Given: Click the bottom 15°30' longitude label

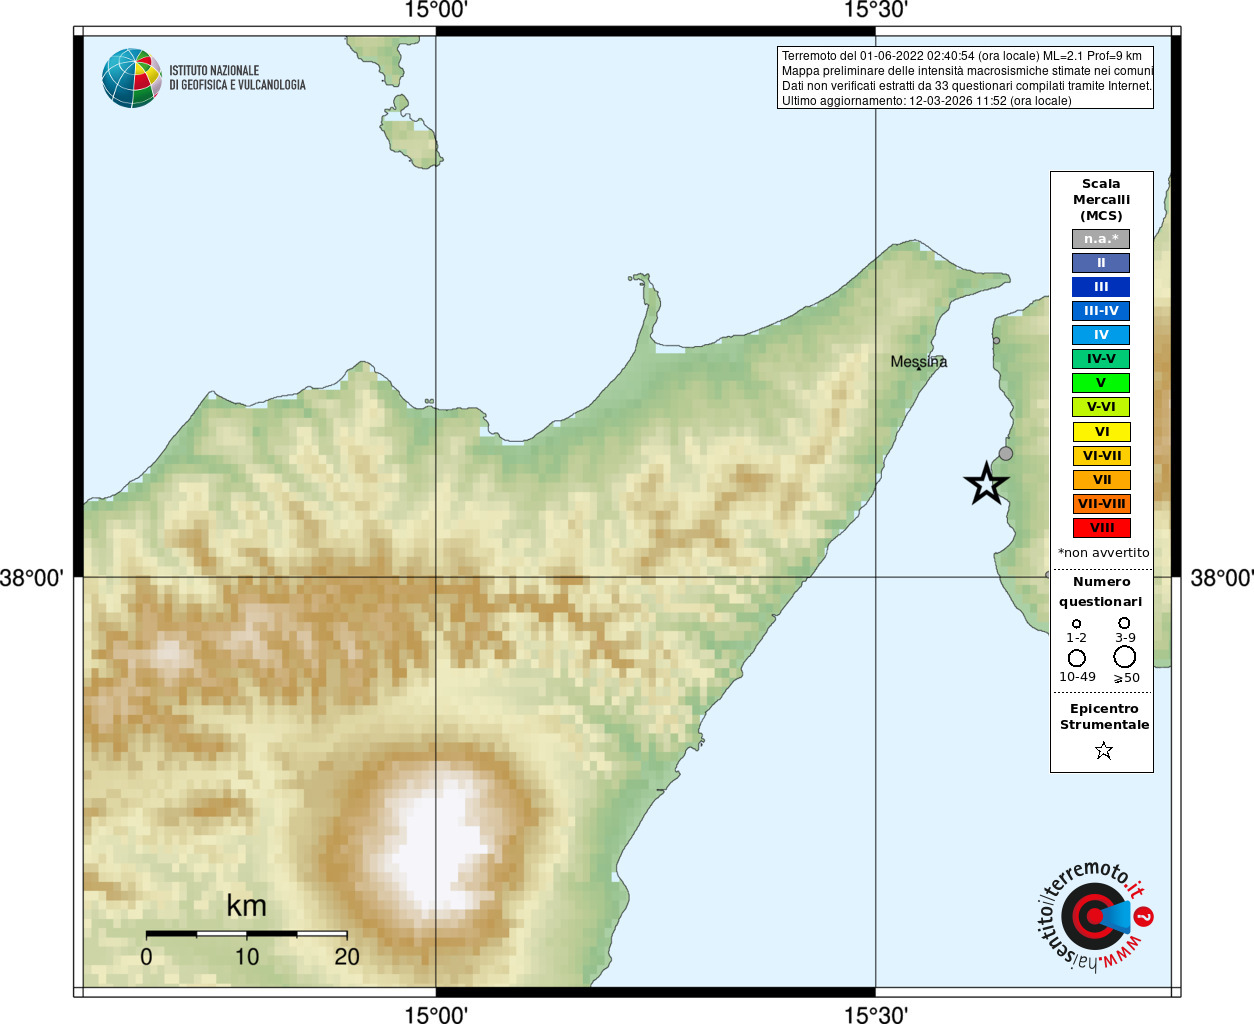Looking at the screenshot, I should (x=876, y=1014).
